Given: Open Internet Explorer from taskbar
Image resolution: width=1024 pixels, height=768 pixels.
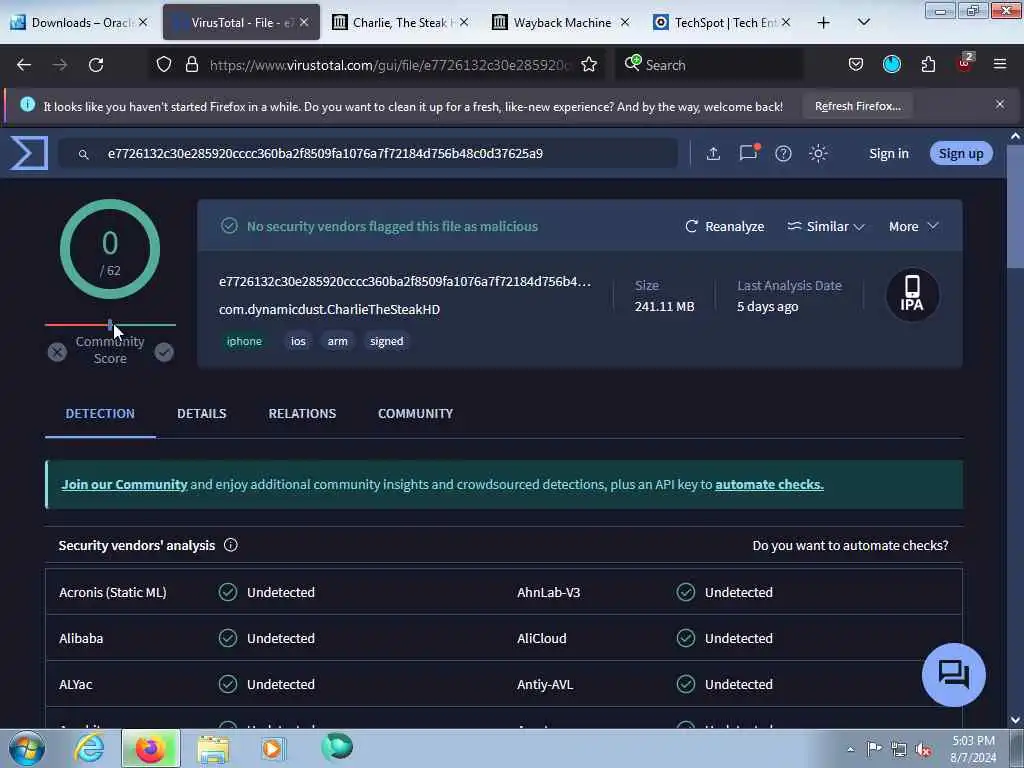Looking at the screenshot, I should 89,748.
